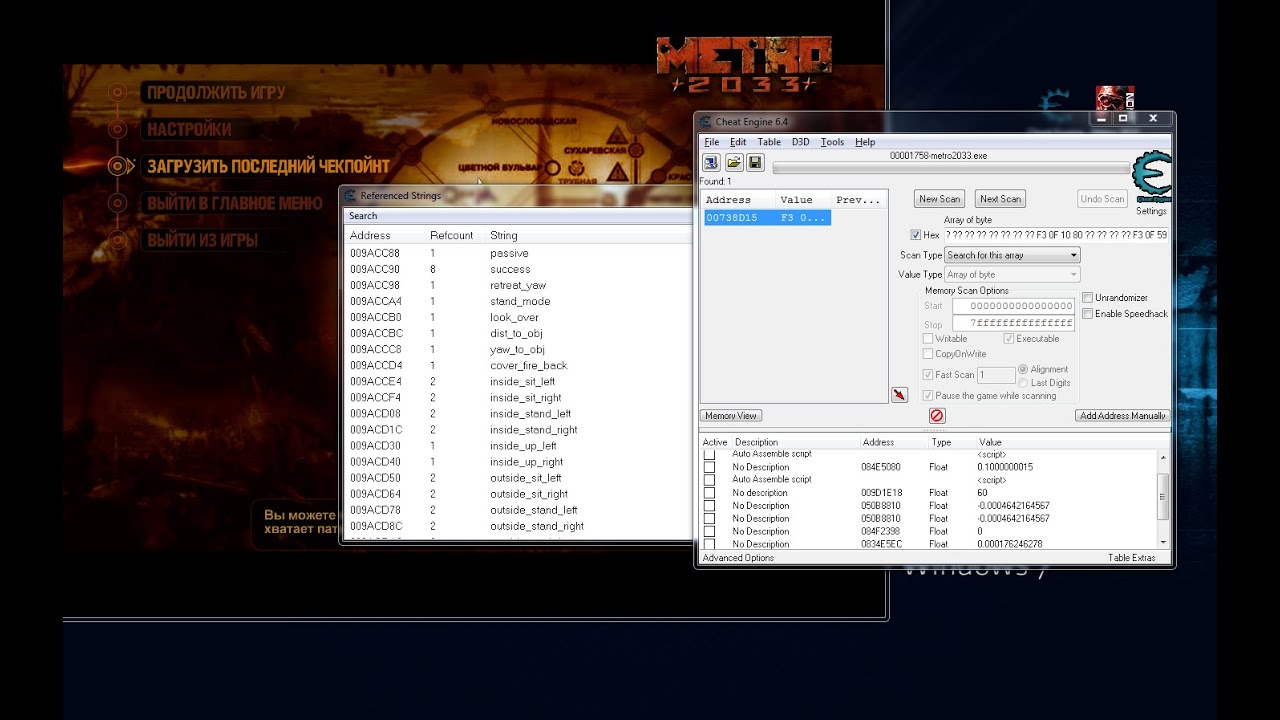1280x720 pixels.
Task: Click the Stop address field
Action: [1013, 324]
